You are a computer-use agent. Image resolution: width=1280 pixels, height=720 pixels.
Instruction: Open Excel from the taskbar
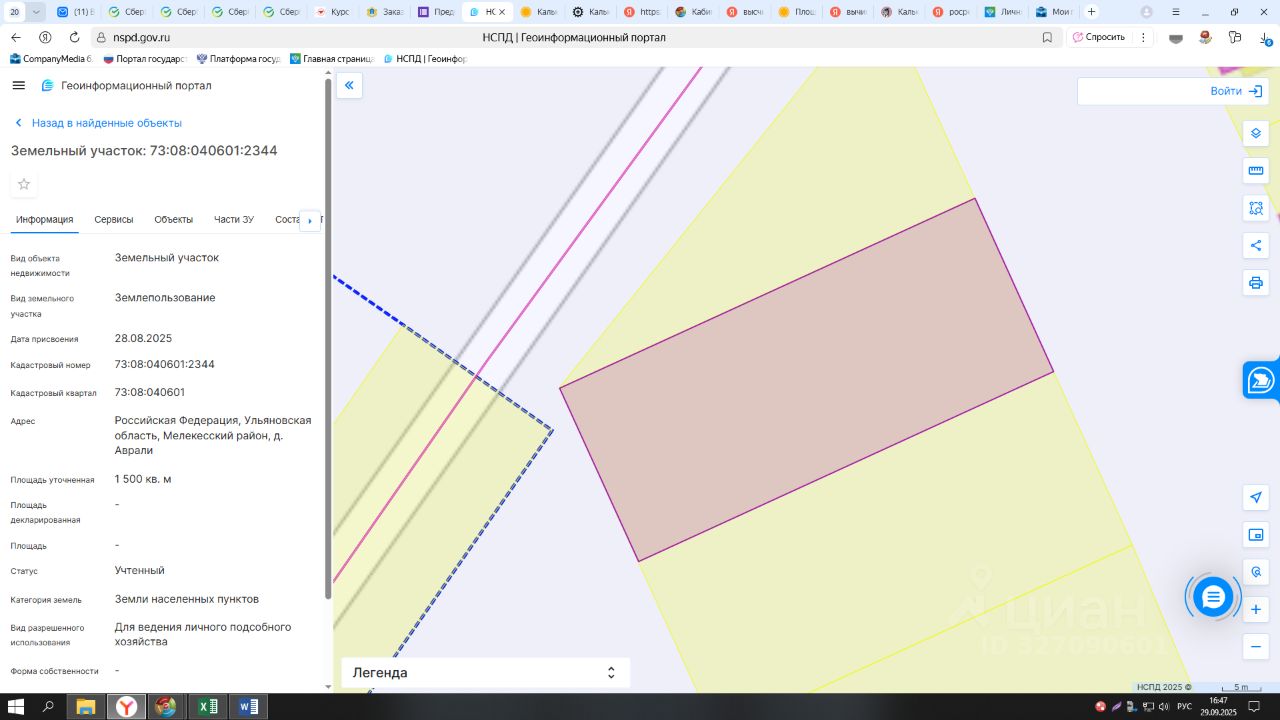pos(208,707)
